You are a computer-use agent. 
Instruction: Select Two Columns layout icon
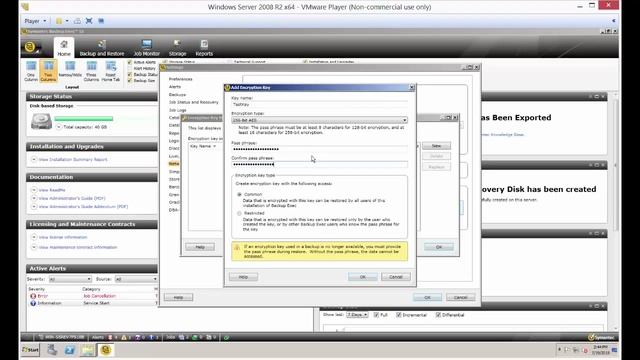coord(48,71)
